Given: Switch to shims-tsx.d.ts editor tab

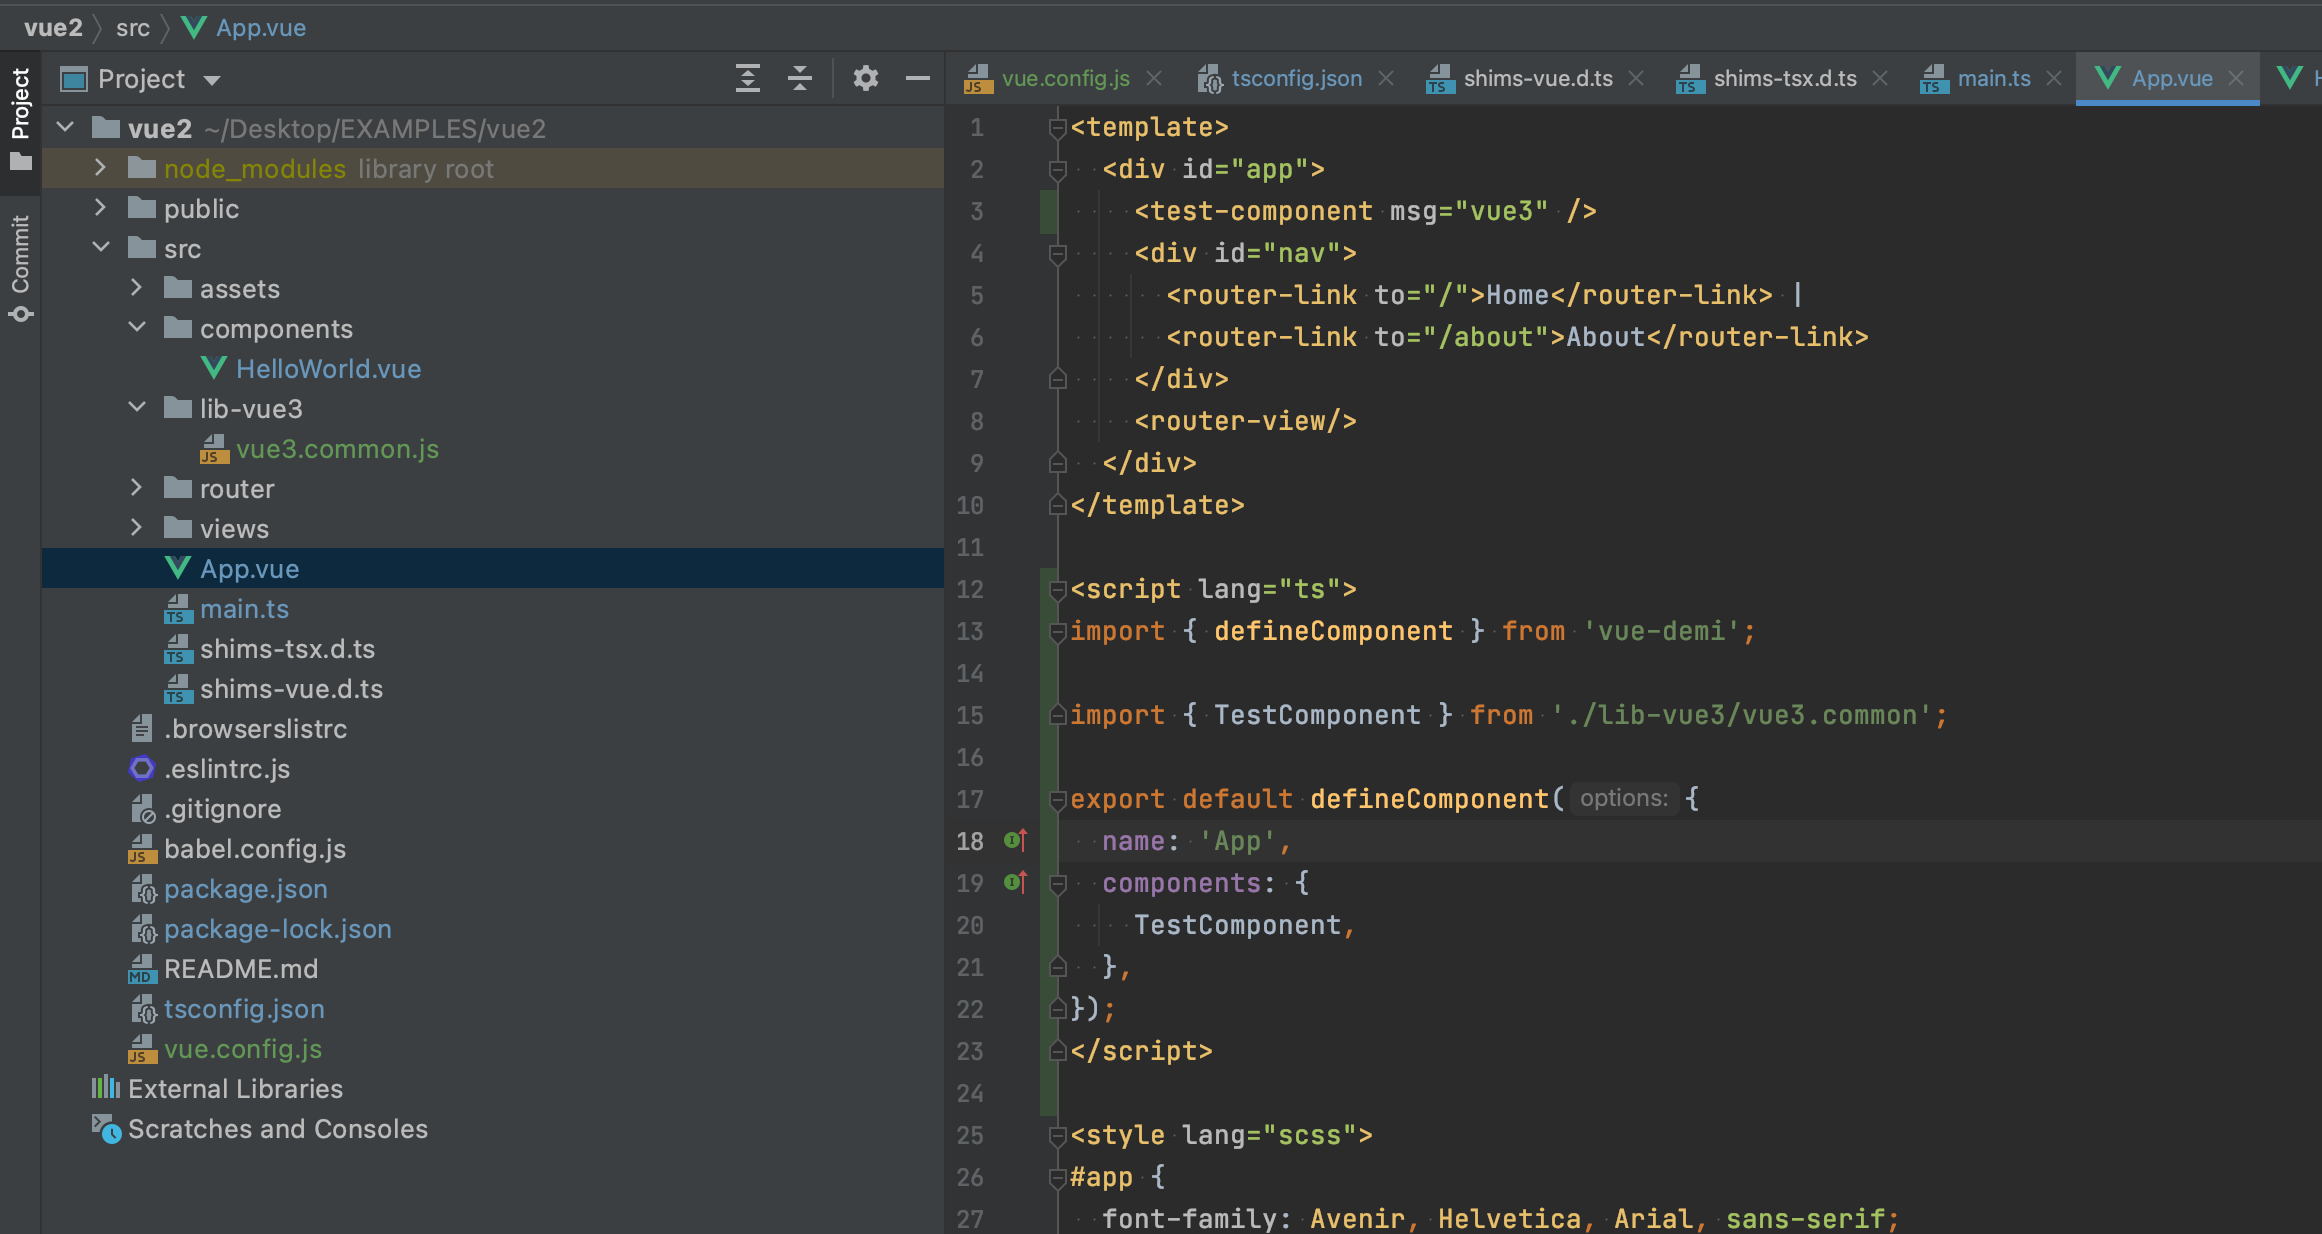Looking at the screenshot, I should point(1784,78).
